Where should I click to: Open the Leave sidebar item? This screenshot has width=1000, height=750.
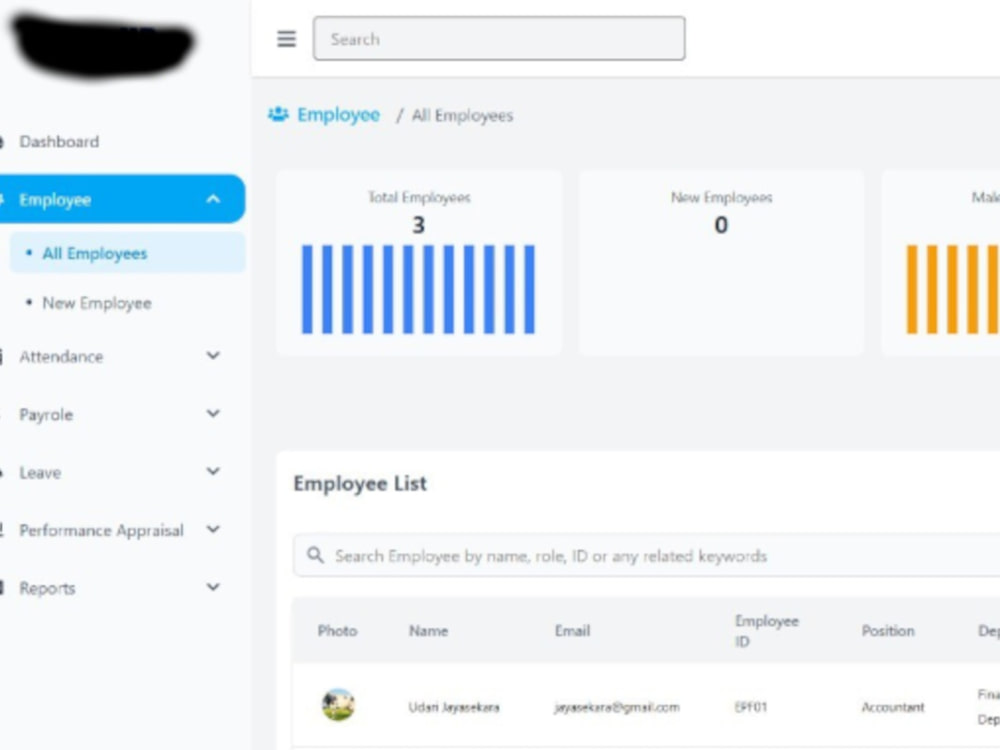[40, 473]
